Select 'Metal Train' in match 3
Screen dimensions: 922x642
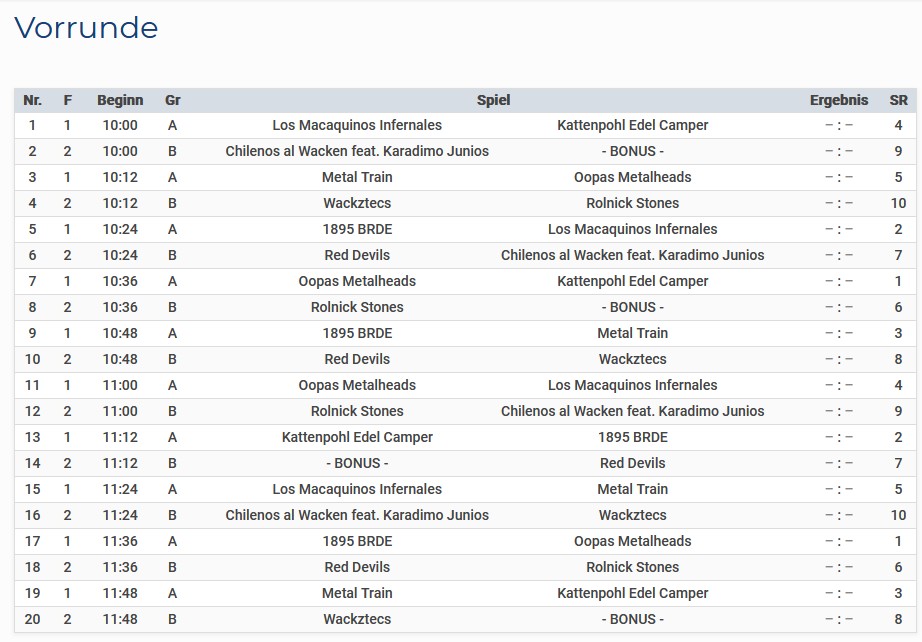[357, 177]
